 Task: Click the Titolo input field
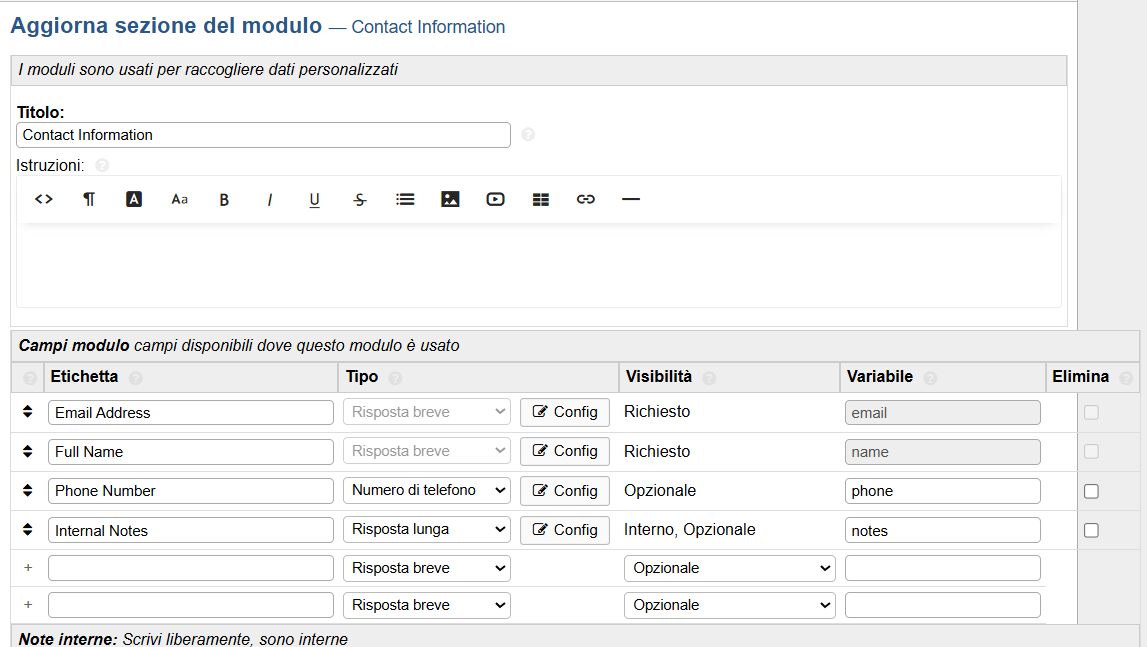(x=263, y=135)
